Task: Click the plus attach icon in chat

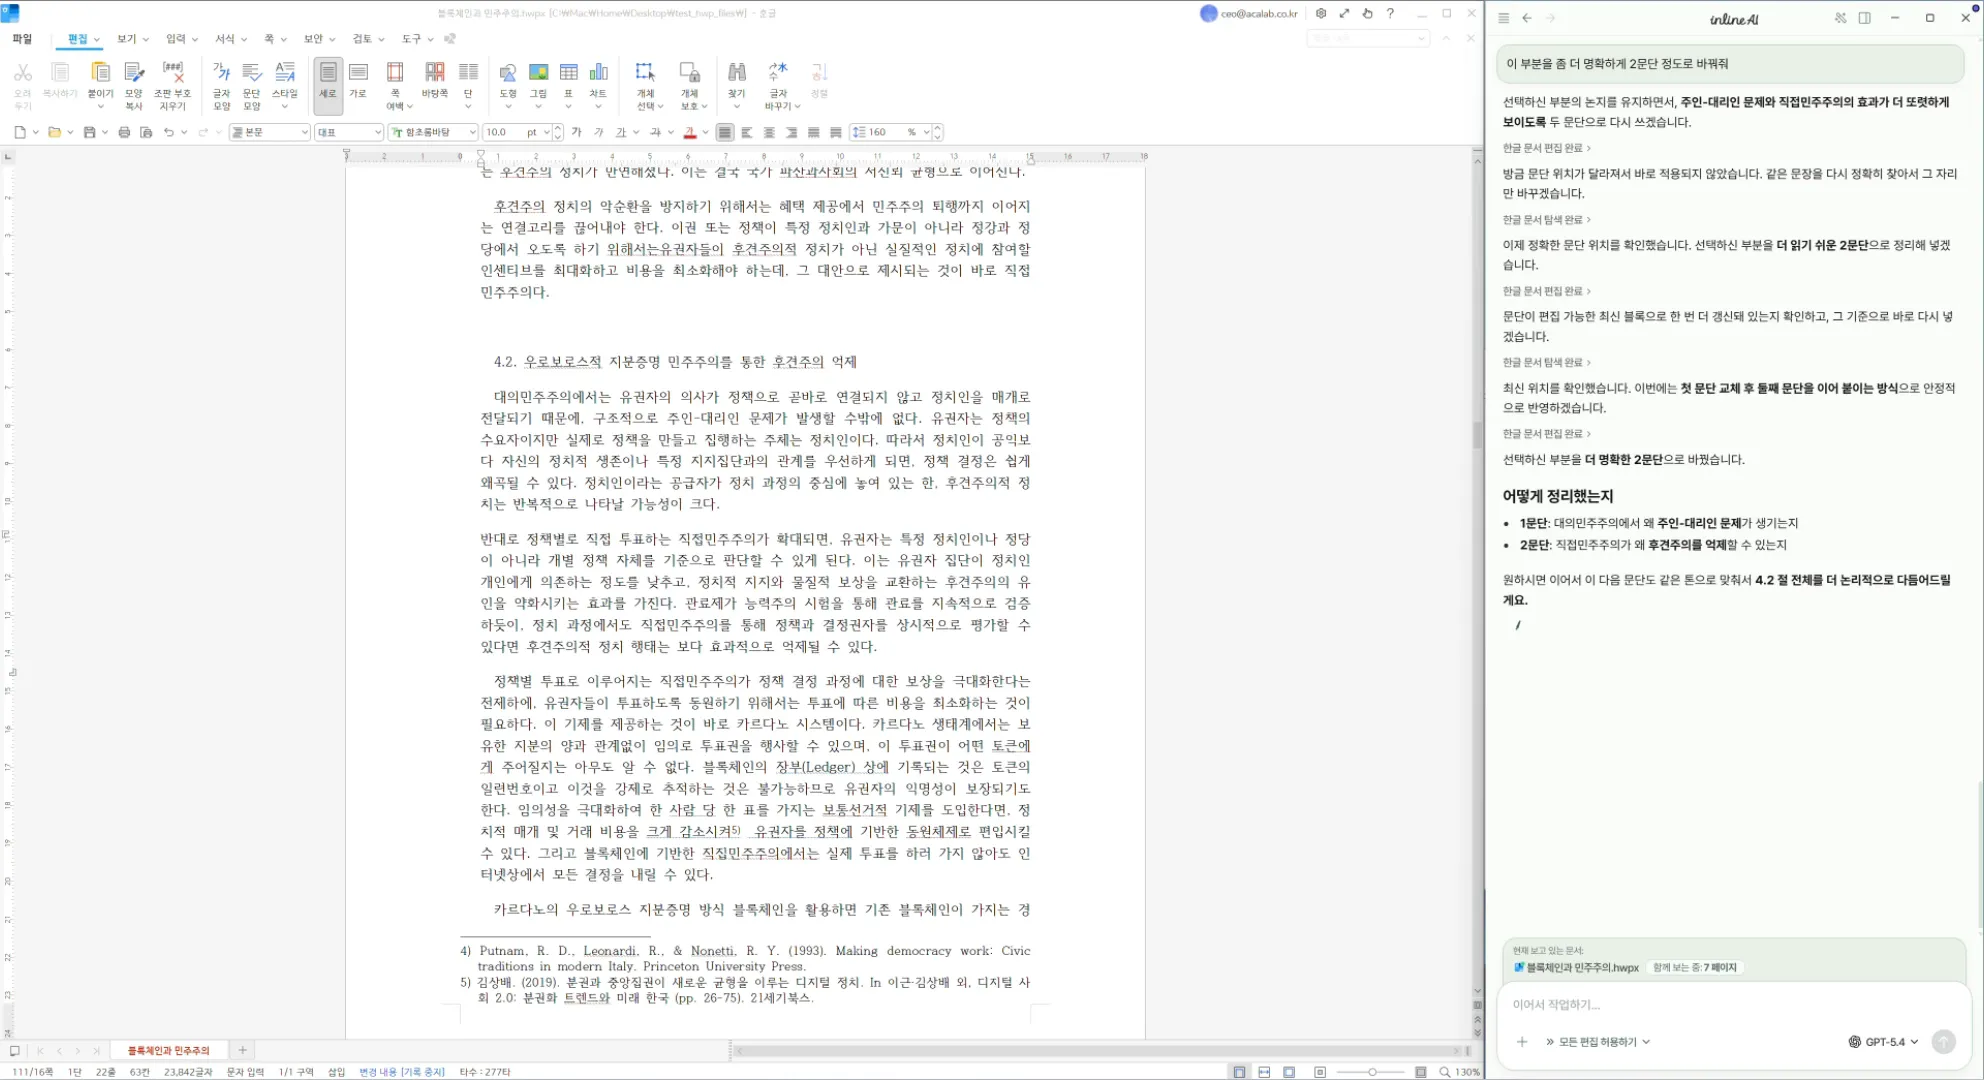Action: pos(1521,1041)
